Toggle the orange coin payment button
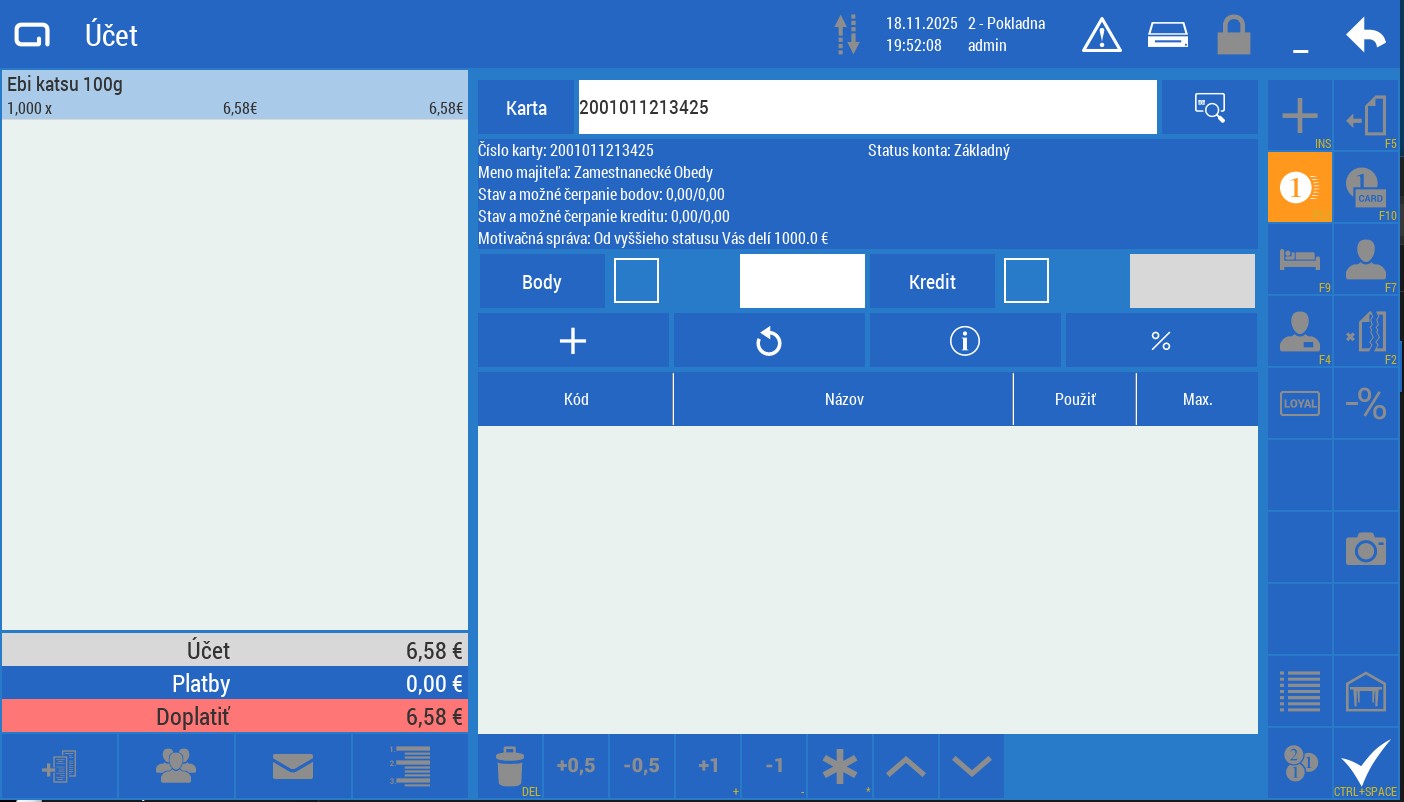 point(1299,187)
